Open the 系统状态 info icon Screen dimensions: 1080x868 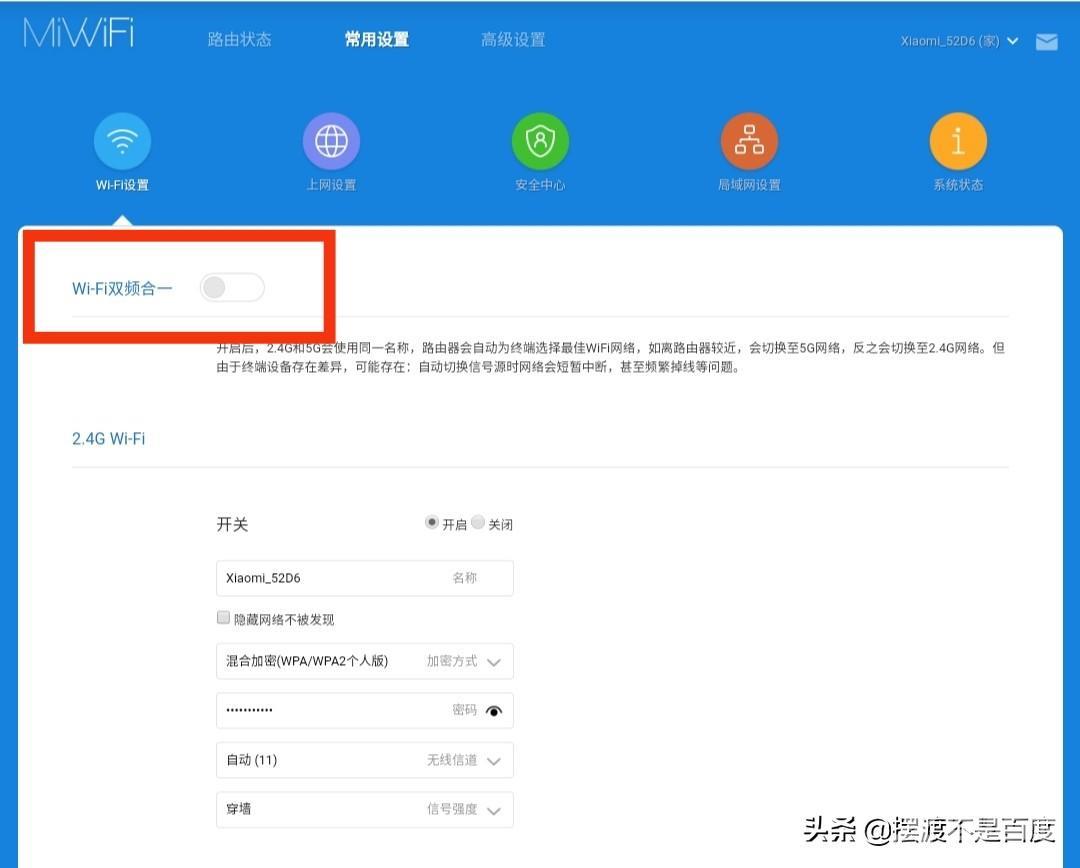pos(958,142)
